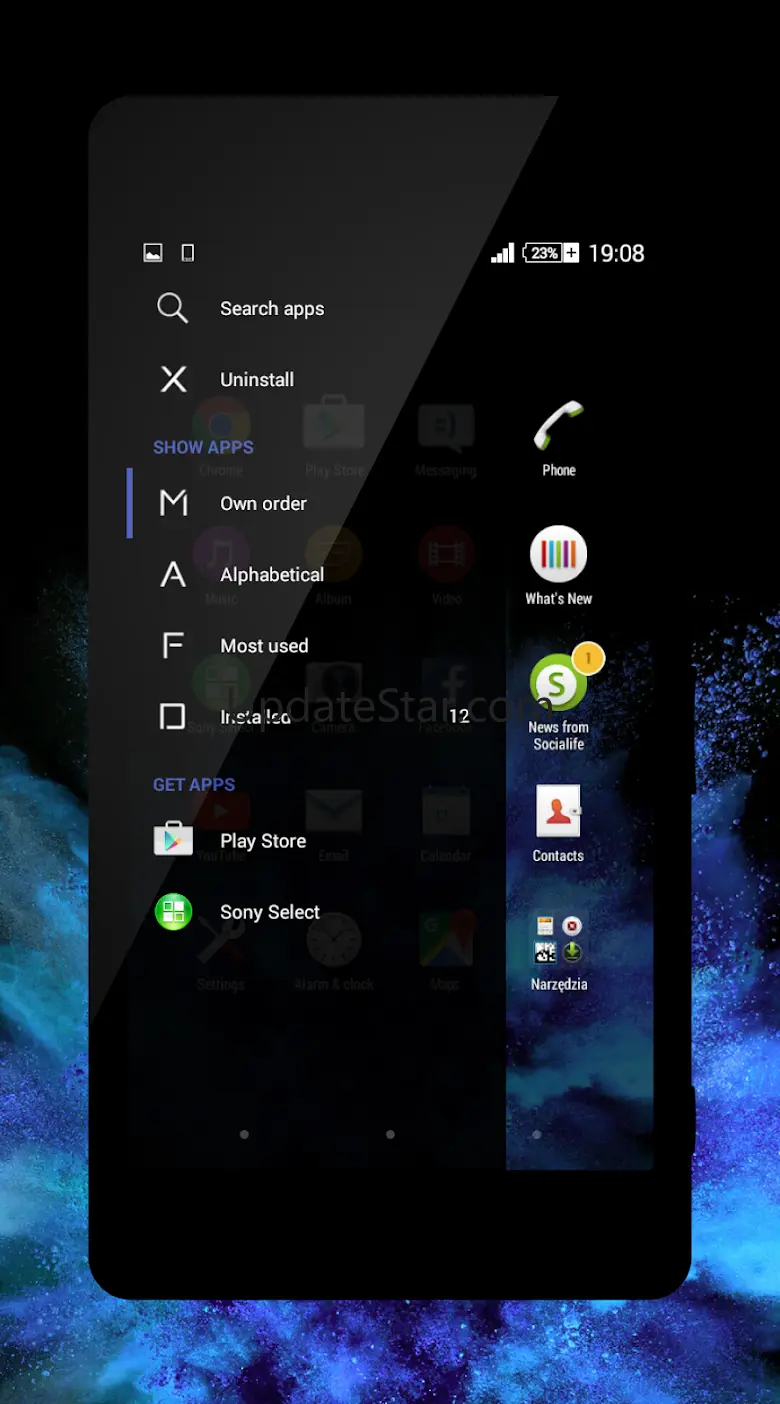
Task: Tap the Sony Select label
Action: (270, 912)
